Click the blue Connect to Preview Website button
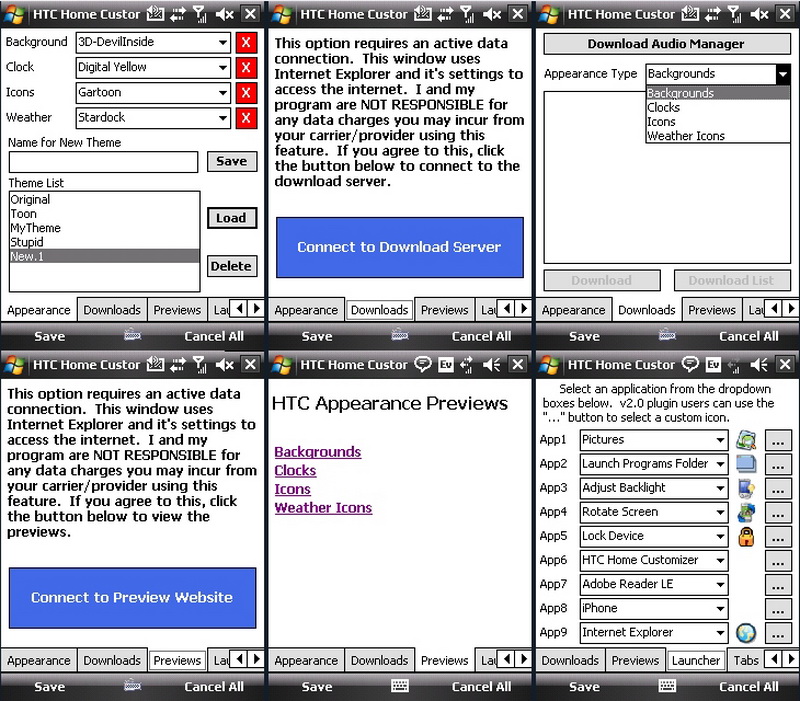 click(x=132, y=598)
